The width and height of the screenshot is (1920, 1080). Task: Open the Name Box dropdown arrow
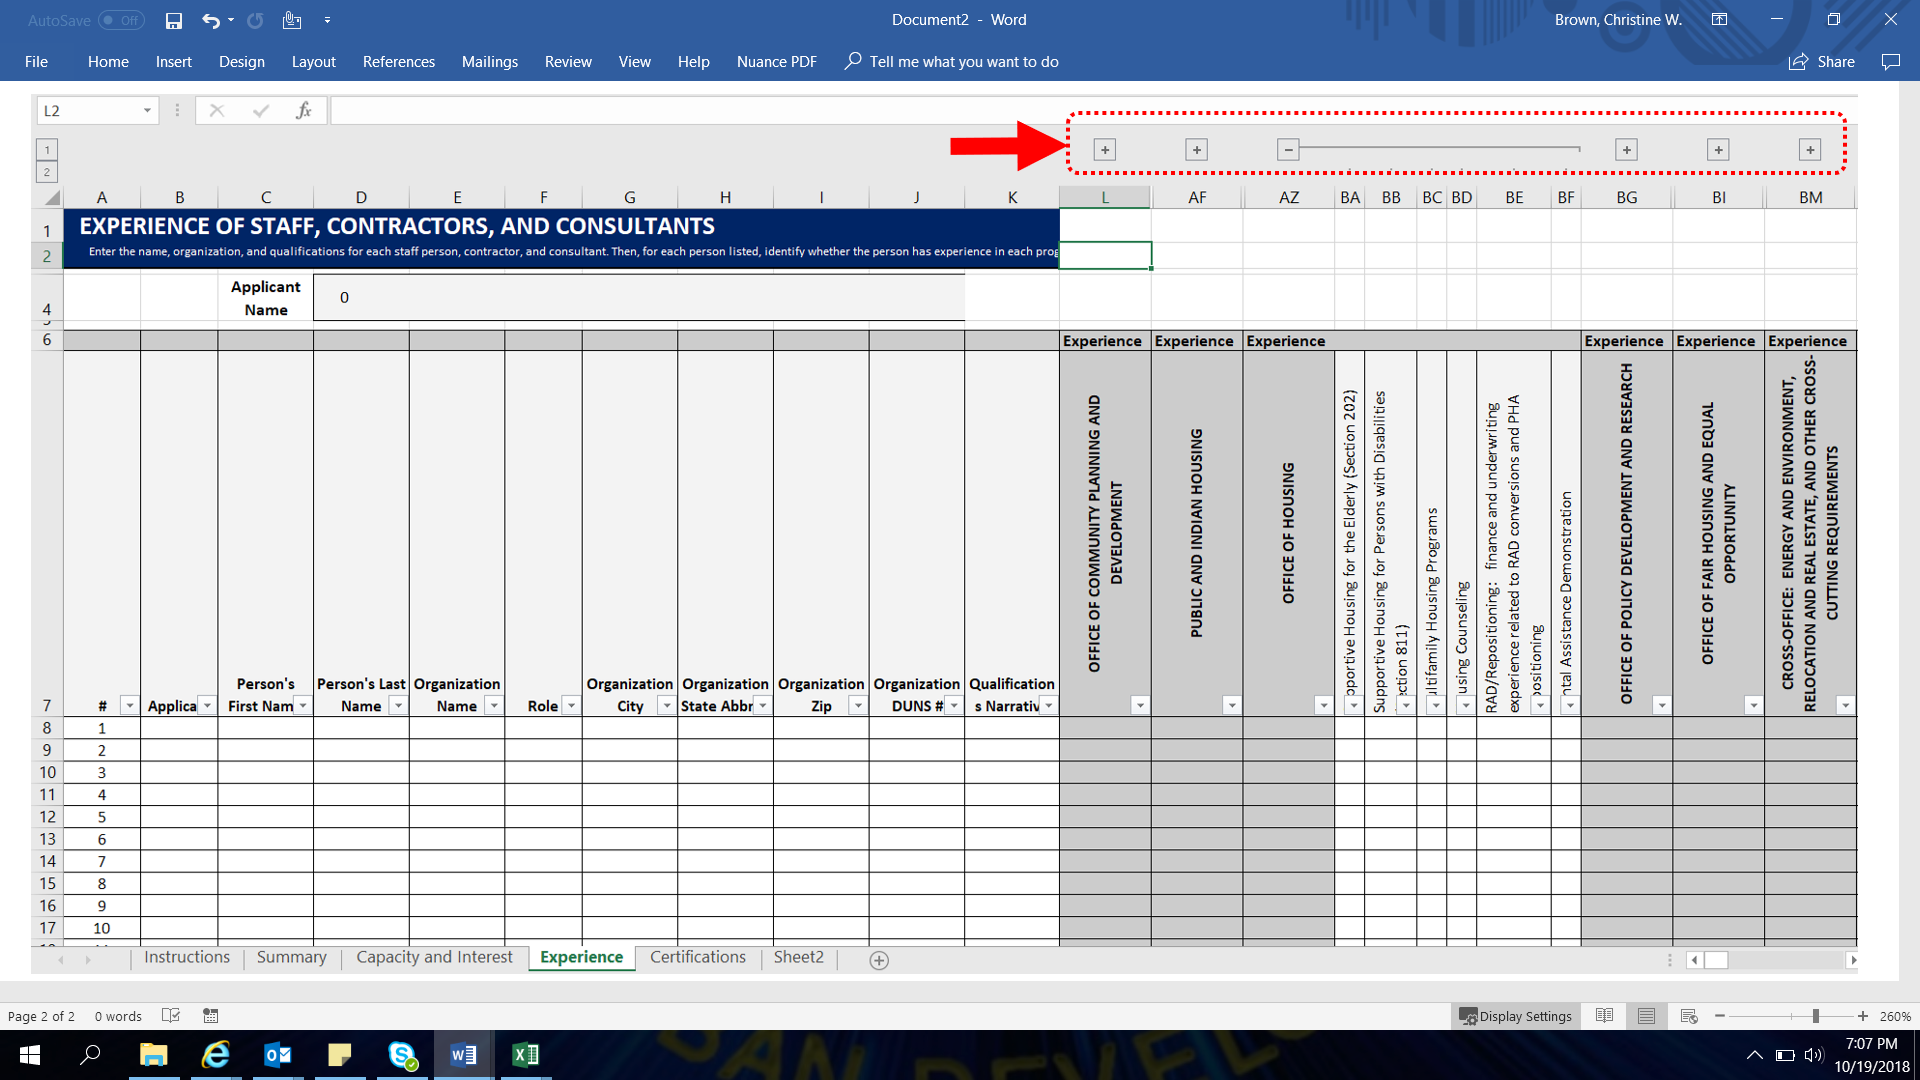pyautogui.click(x=147, y=110)
